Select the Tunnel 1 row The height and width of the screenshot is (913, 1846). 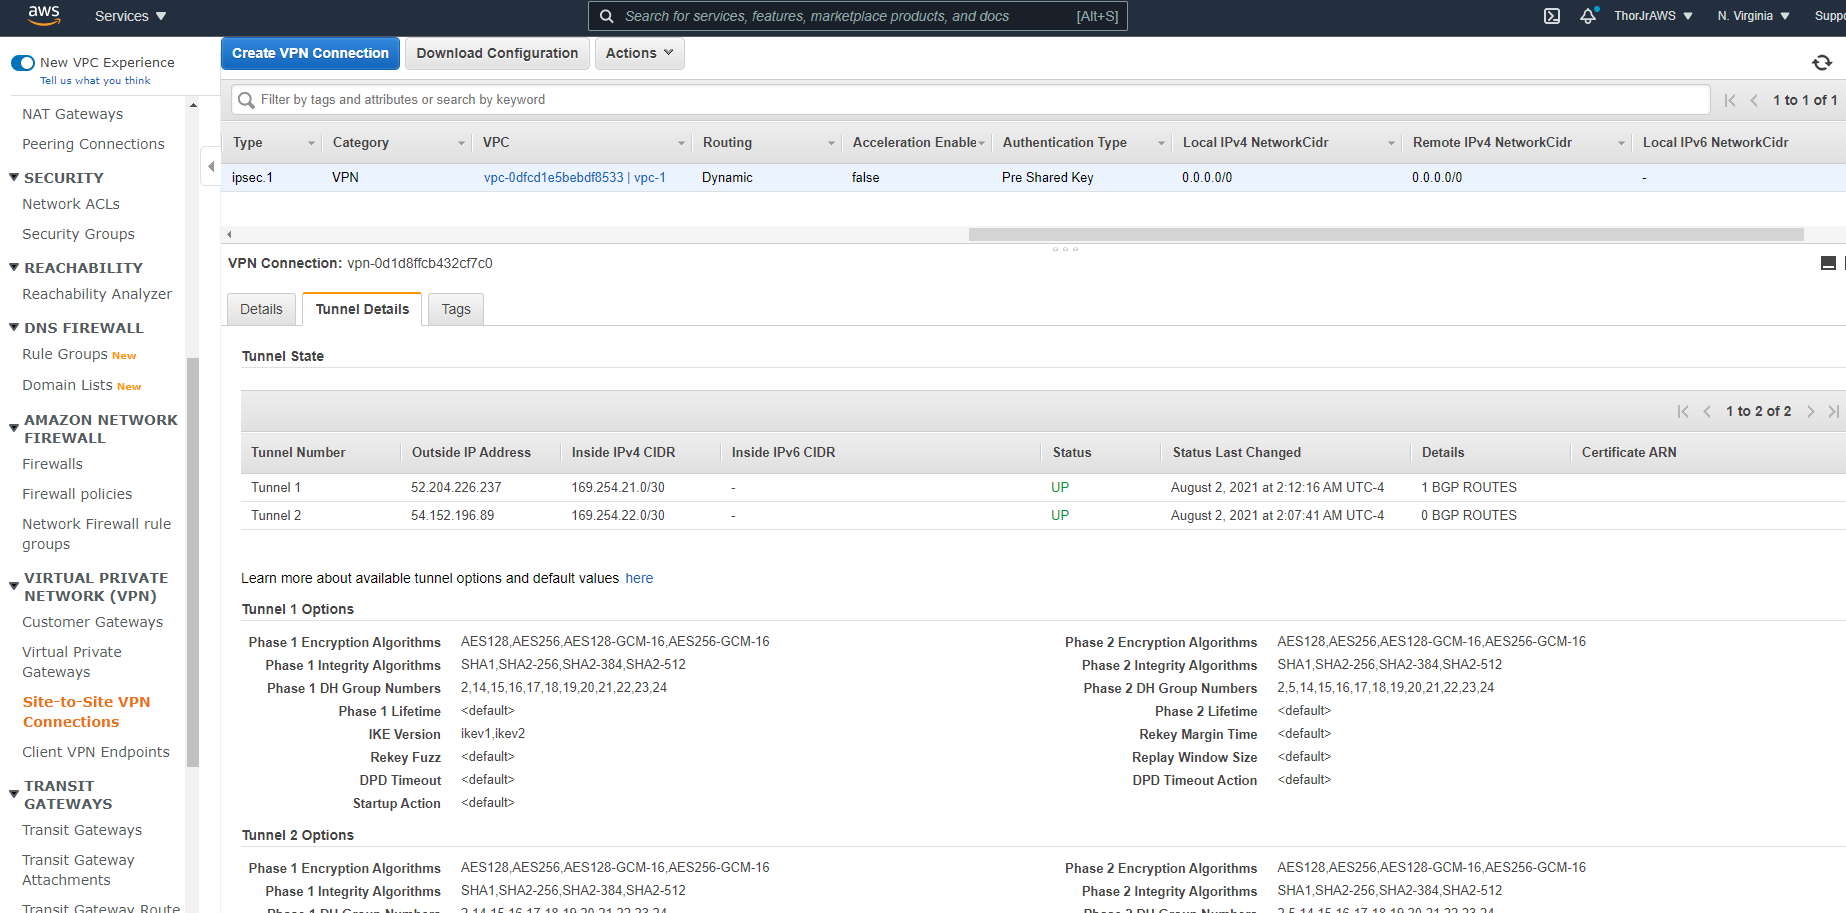(1043, 487)
